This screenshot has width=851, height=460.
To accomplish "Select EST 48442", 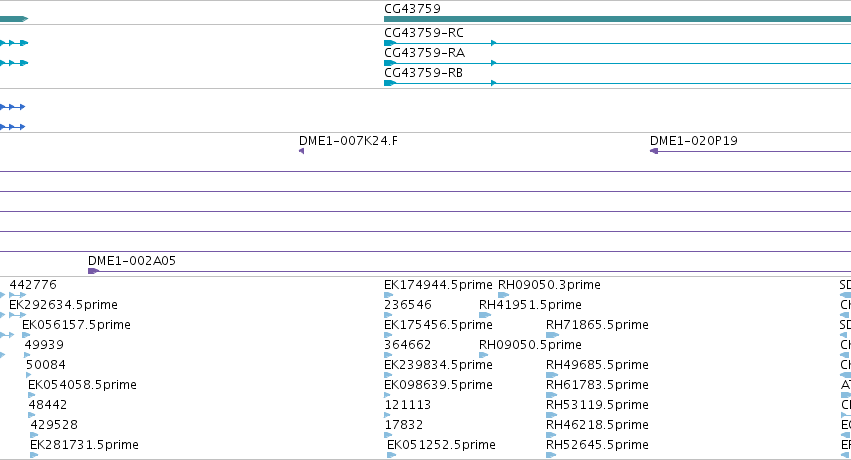I will tap(48, 405).
